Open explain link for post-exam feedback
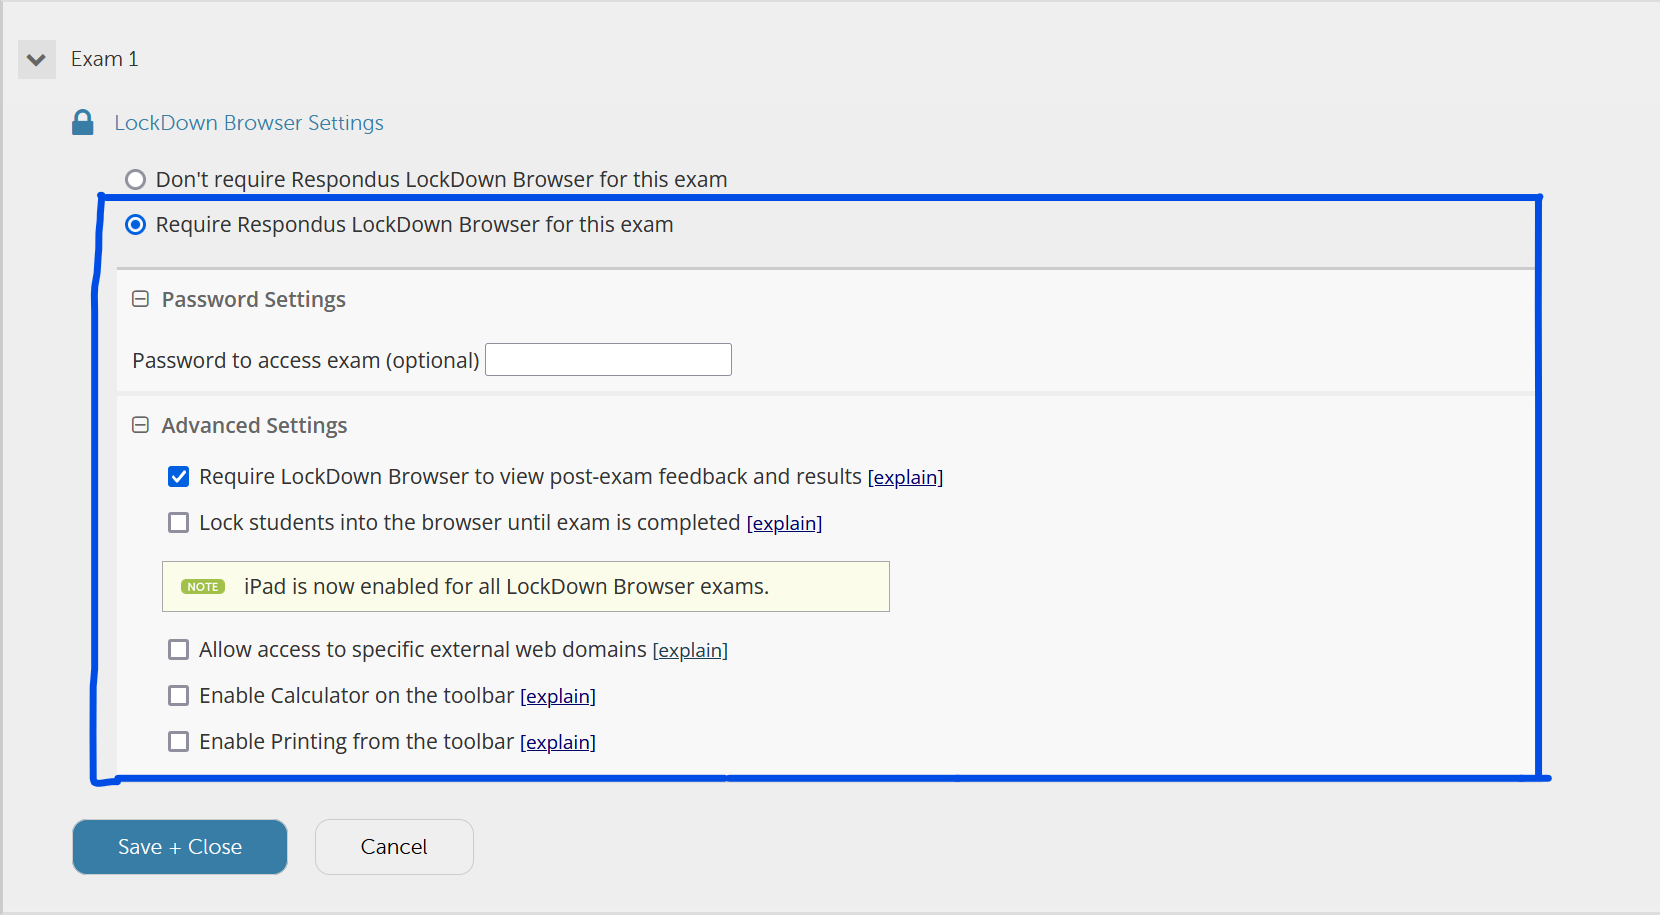 tap(905, 478)
